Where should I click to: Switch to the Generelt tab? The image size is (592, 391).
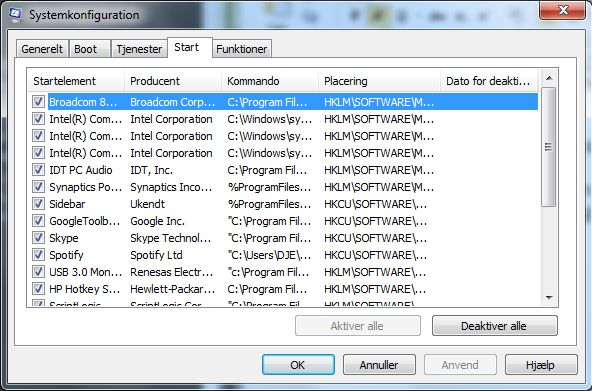point(42,49)
